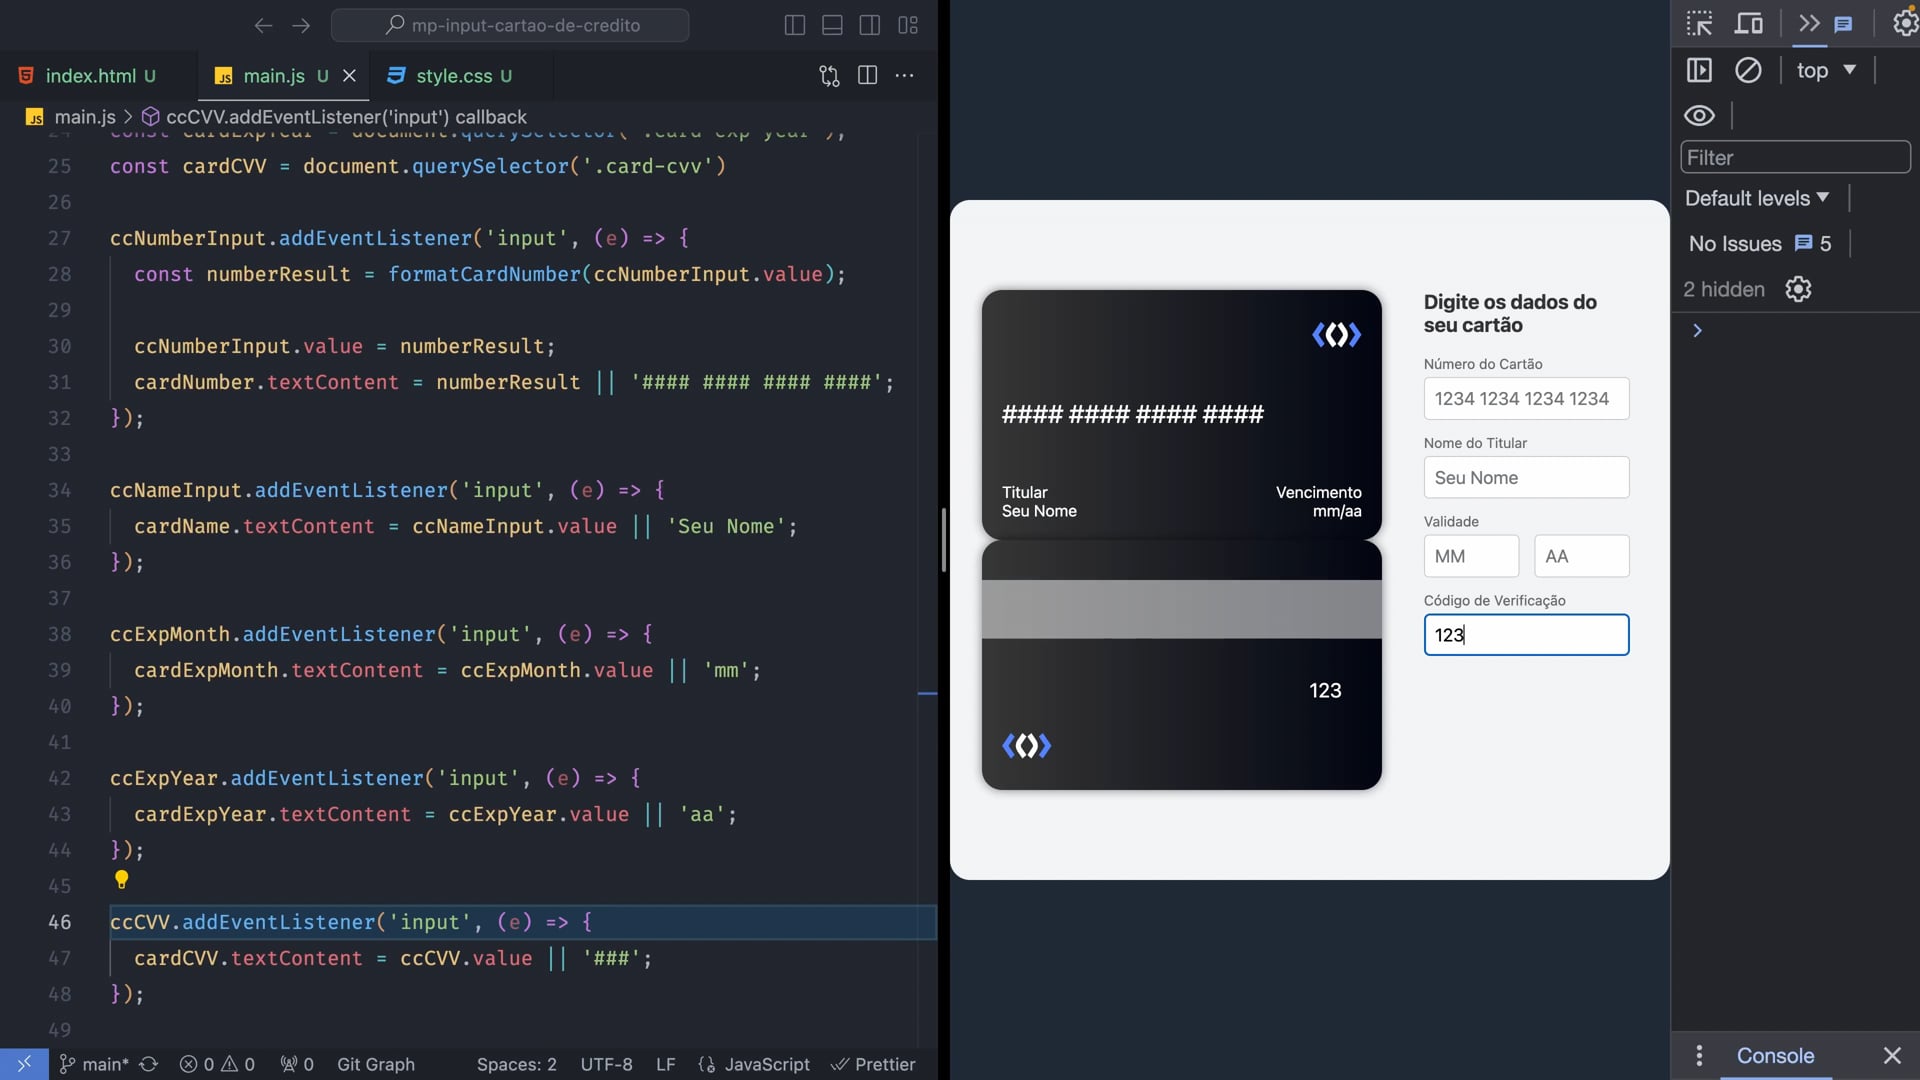The width and height of the screenshot is (1920, 1080).
Task: Open the source control changes icon
Action: (829, 75)
